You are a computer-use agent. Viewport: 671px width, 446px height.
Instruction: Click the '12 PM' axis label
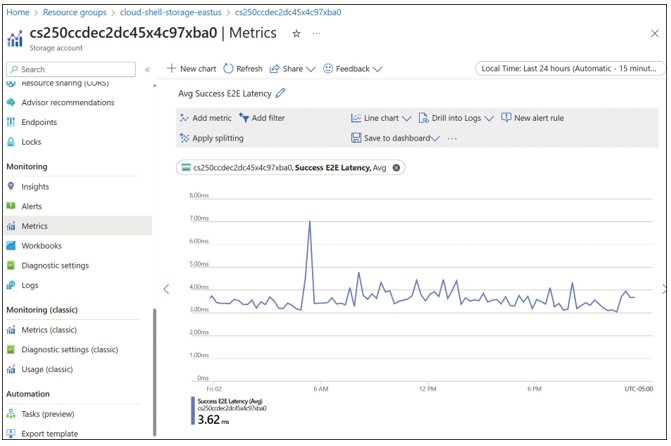(428, 389)
